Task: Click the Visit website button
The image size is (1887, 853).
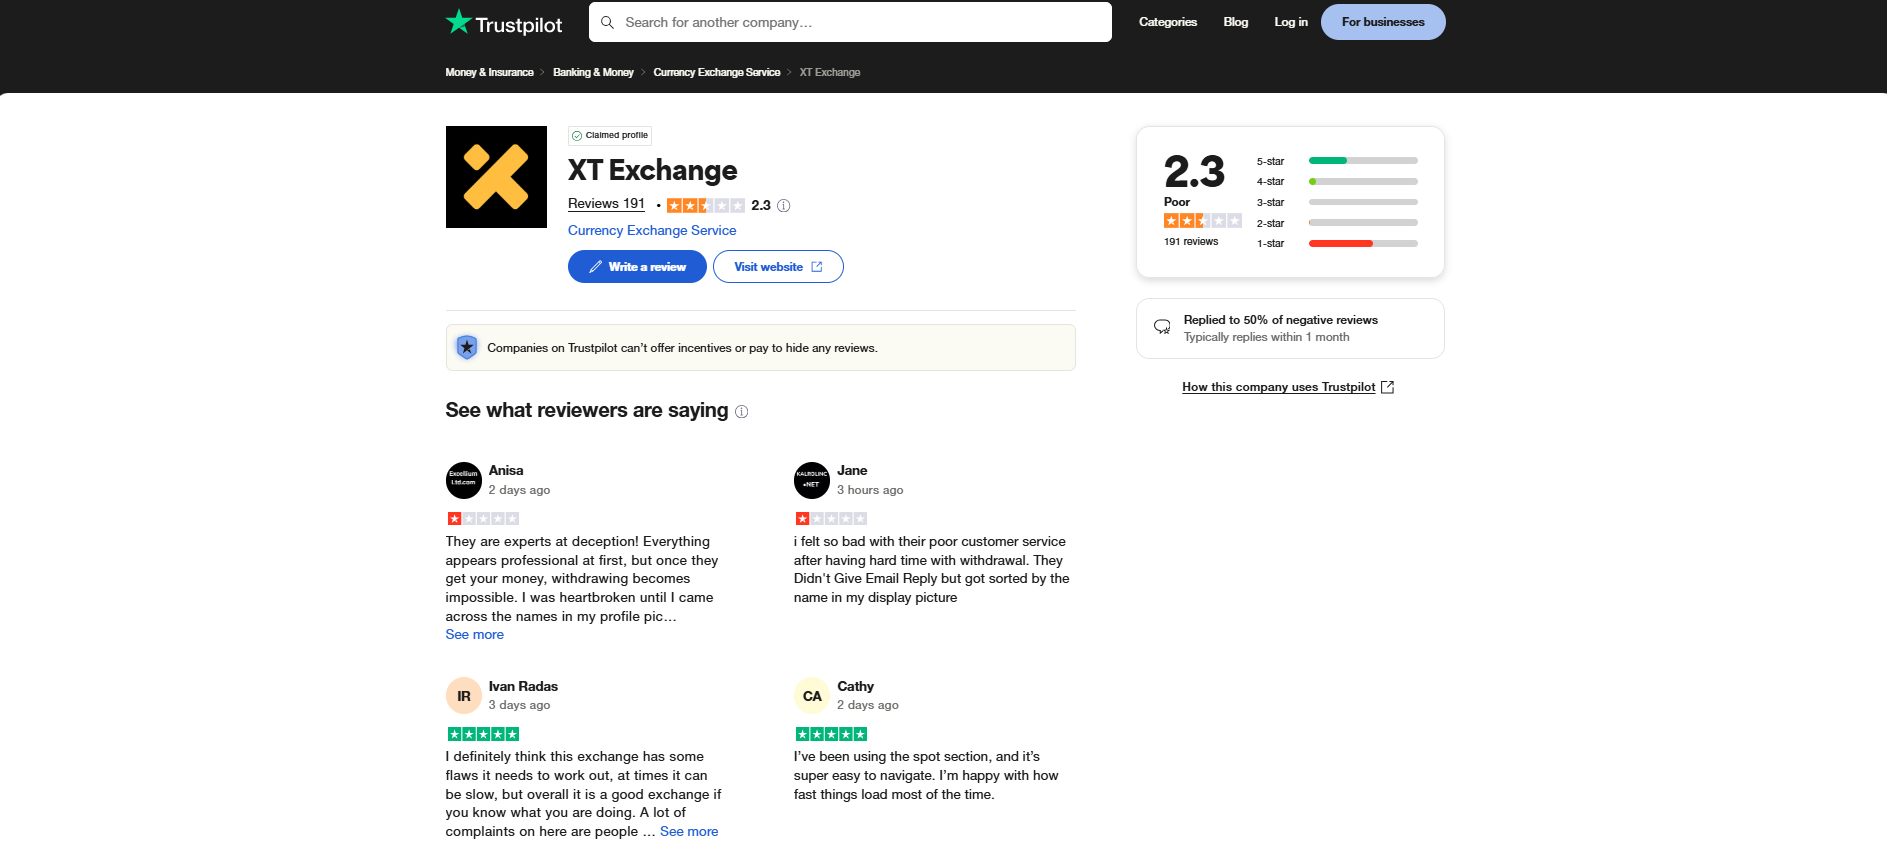Action: [x=778, y=267]
